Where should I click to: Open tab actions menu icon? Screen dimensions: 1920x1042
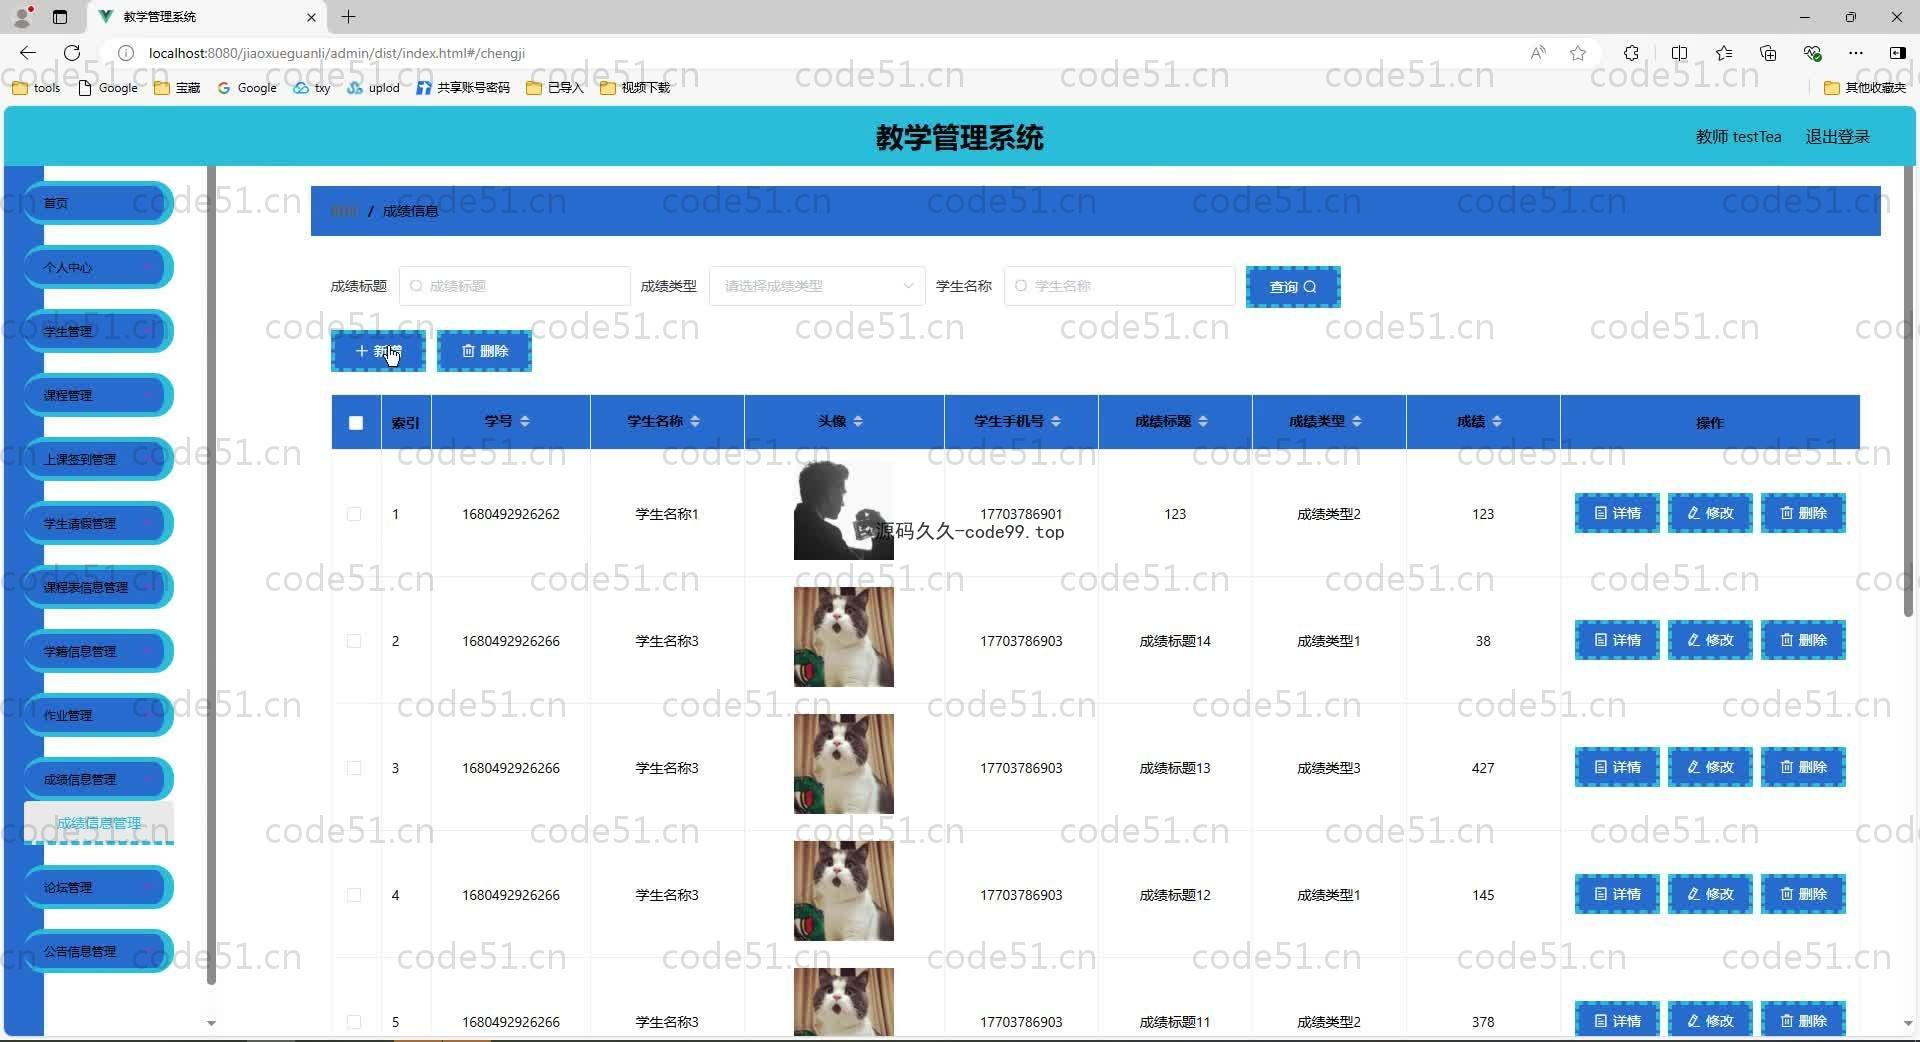pos(60,17)
